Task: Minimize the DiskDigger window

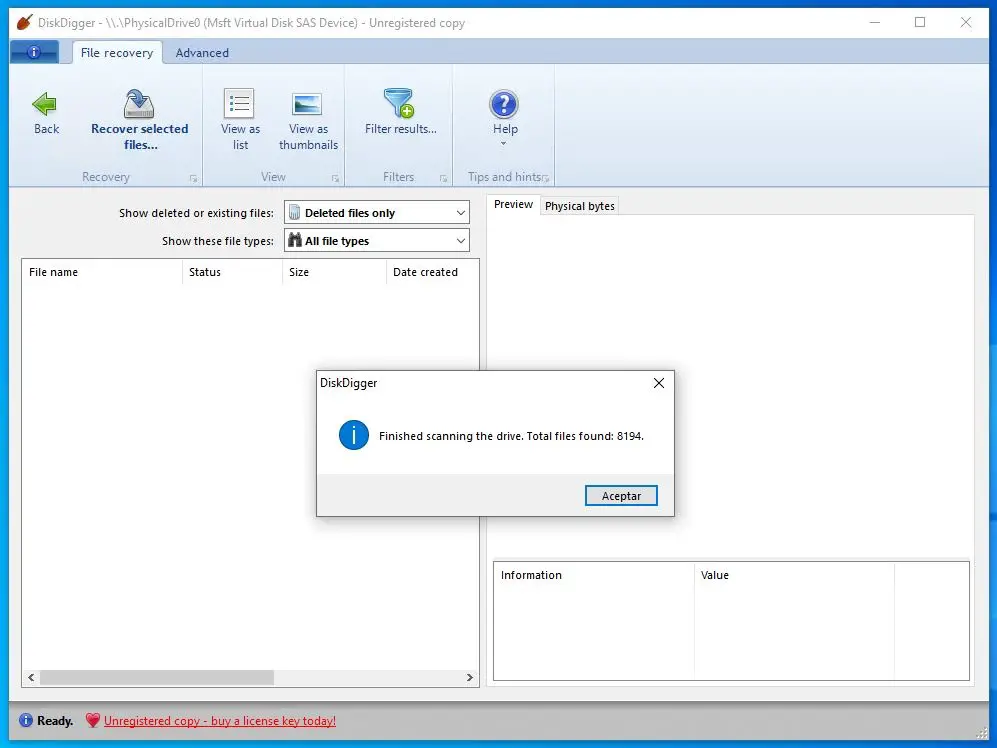Action: click(875, 22)
